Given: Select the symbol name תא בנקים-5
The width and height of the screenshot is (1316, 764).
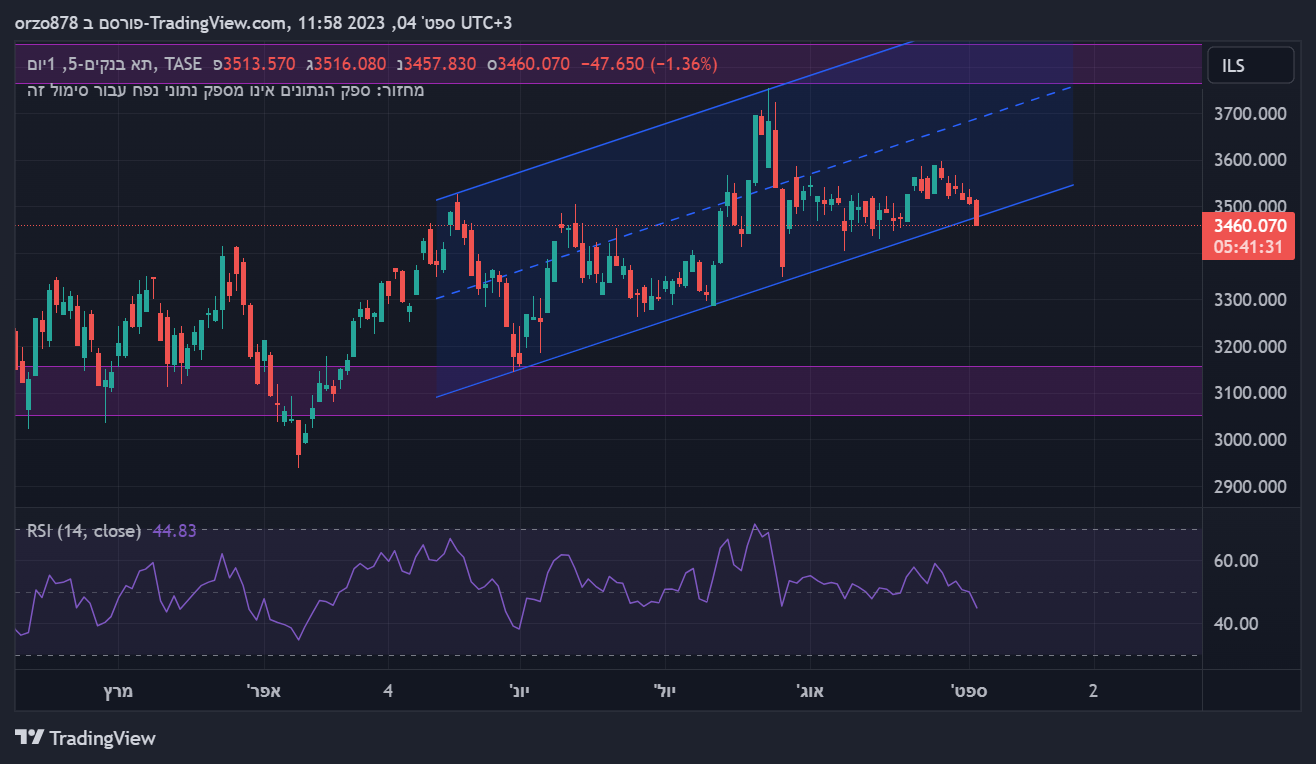Looking at the screenshot, I should point(116,64).
